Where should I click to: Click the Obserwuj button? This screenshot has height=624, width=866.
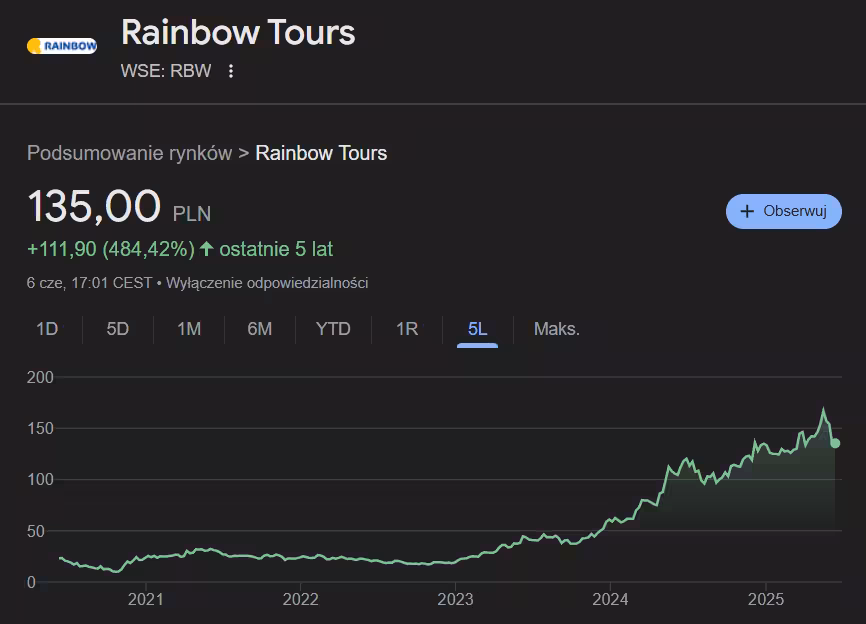(x=784, y=211)
